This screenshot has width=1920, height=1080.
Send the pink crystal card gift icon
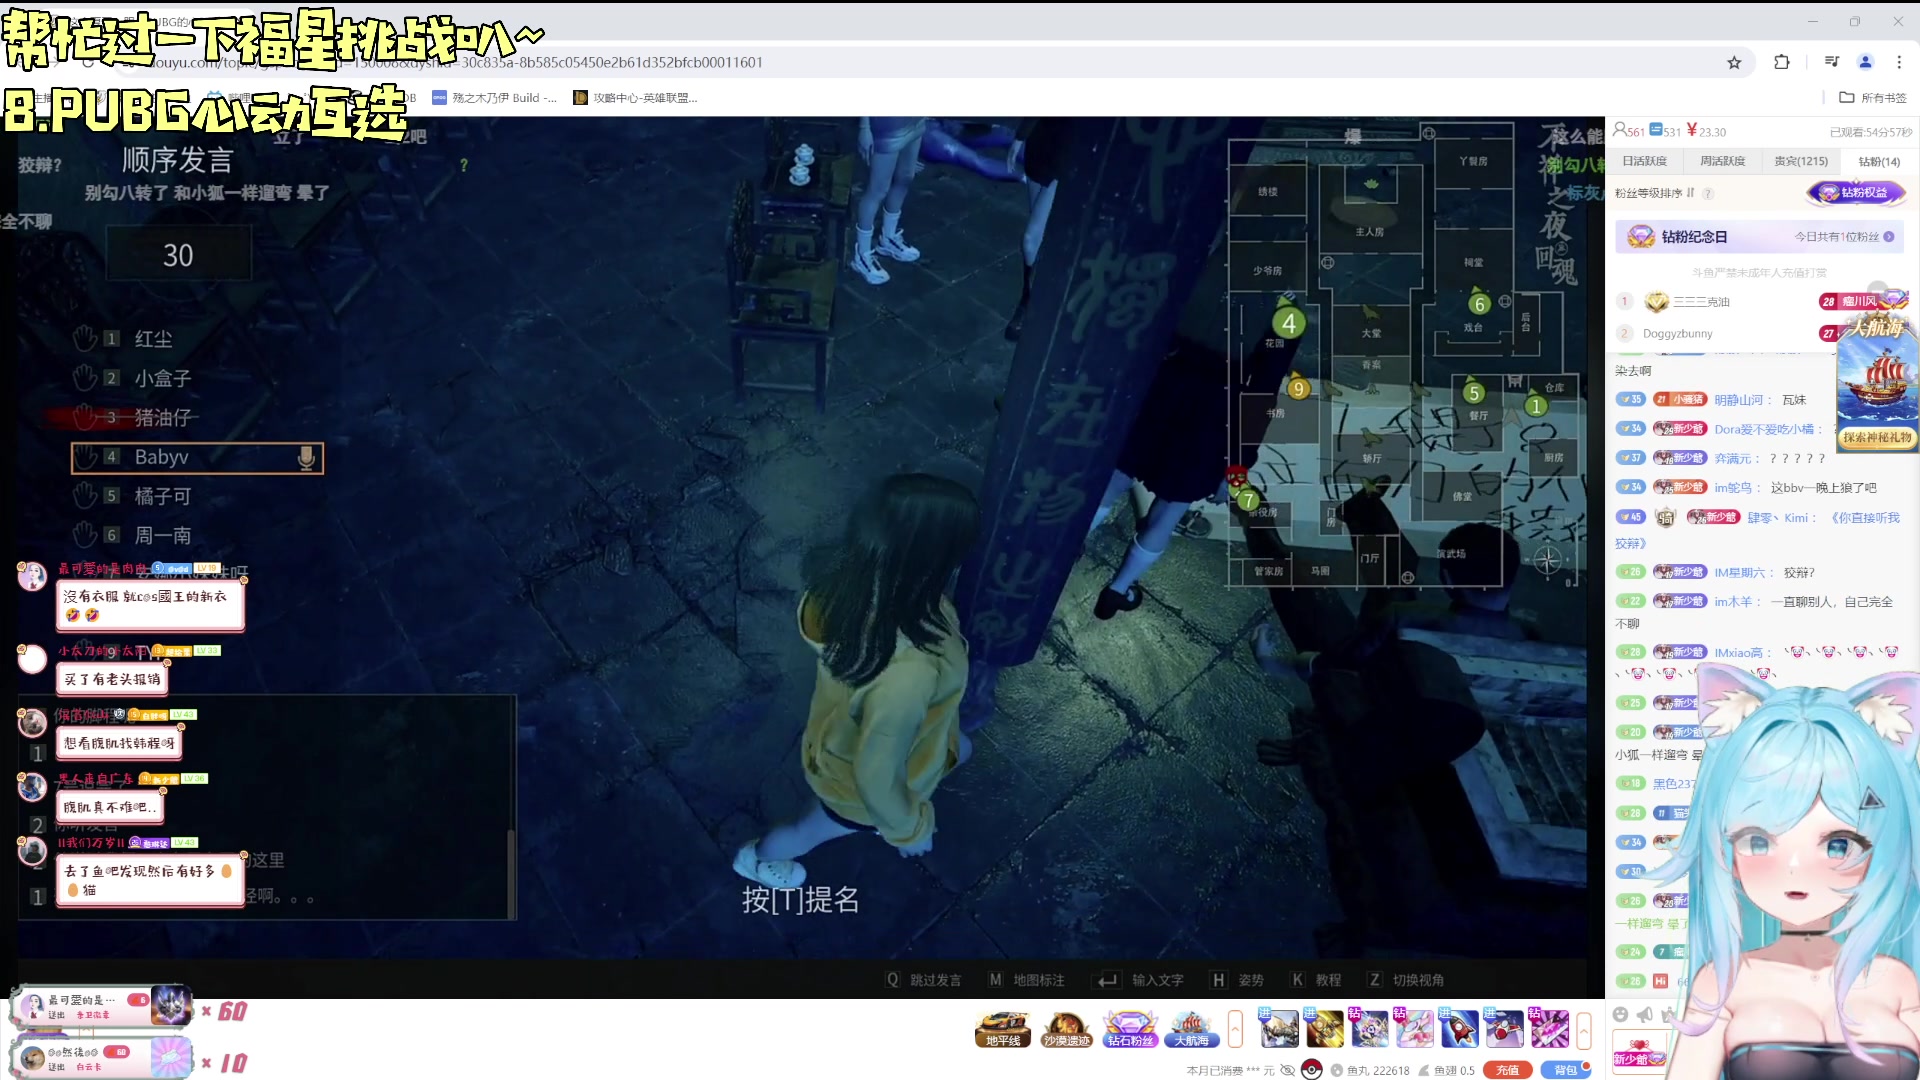coord(1549,1028)
